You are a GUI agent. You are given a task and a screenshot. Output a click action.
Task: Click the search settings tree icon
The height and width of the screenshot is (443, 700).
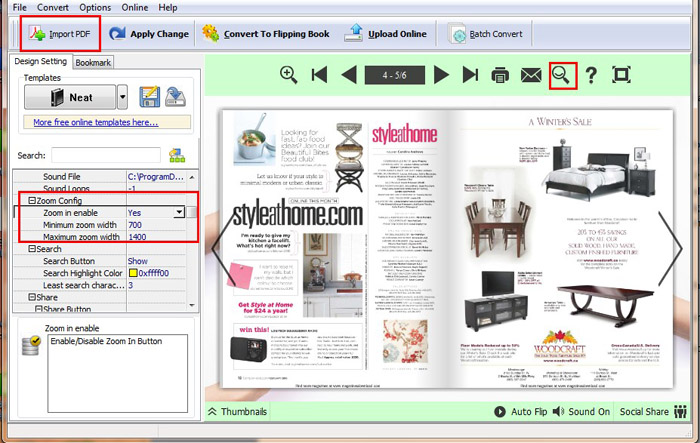click(177, 155)
